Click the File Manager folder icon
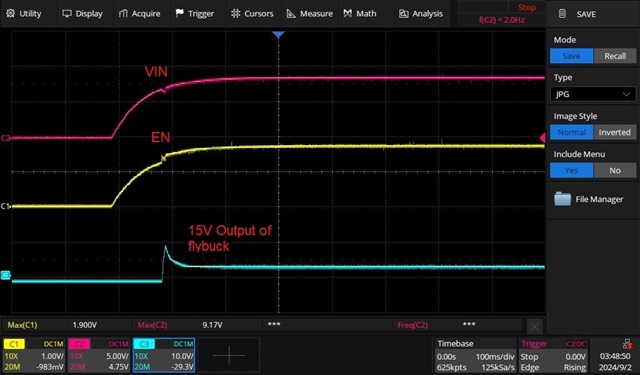This screenshot has width=640, height=375. [x=562, y=199]
